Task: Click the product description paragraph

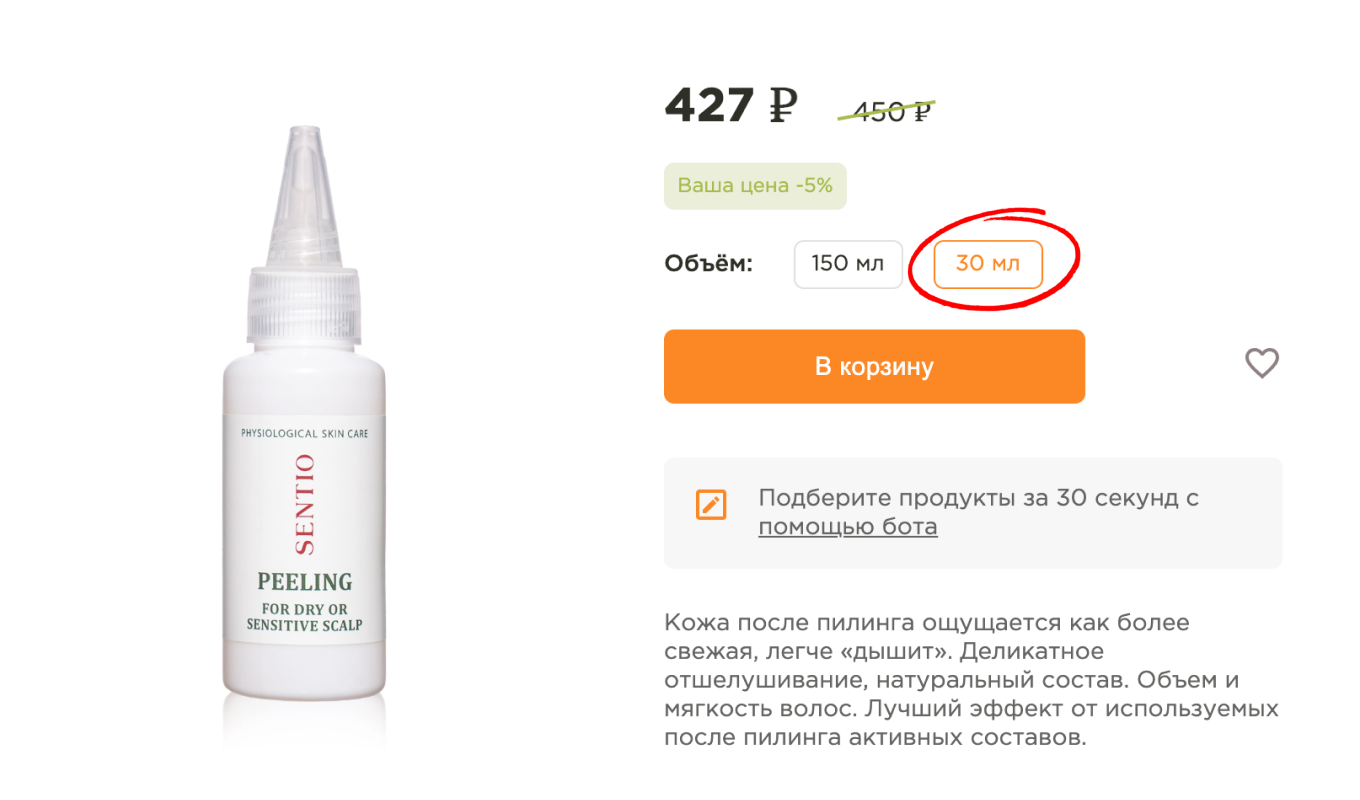Action: click(x=971, y=680)
